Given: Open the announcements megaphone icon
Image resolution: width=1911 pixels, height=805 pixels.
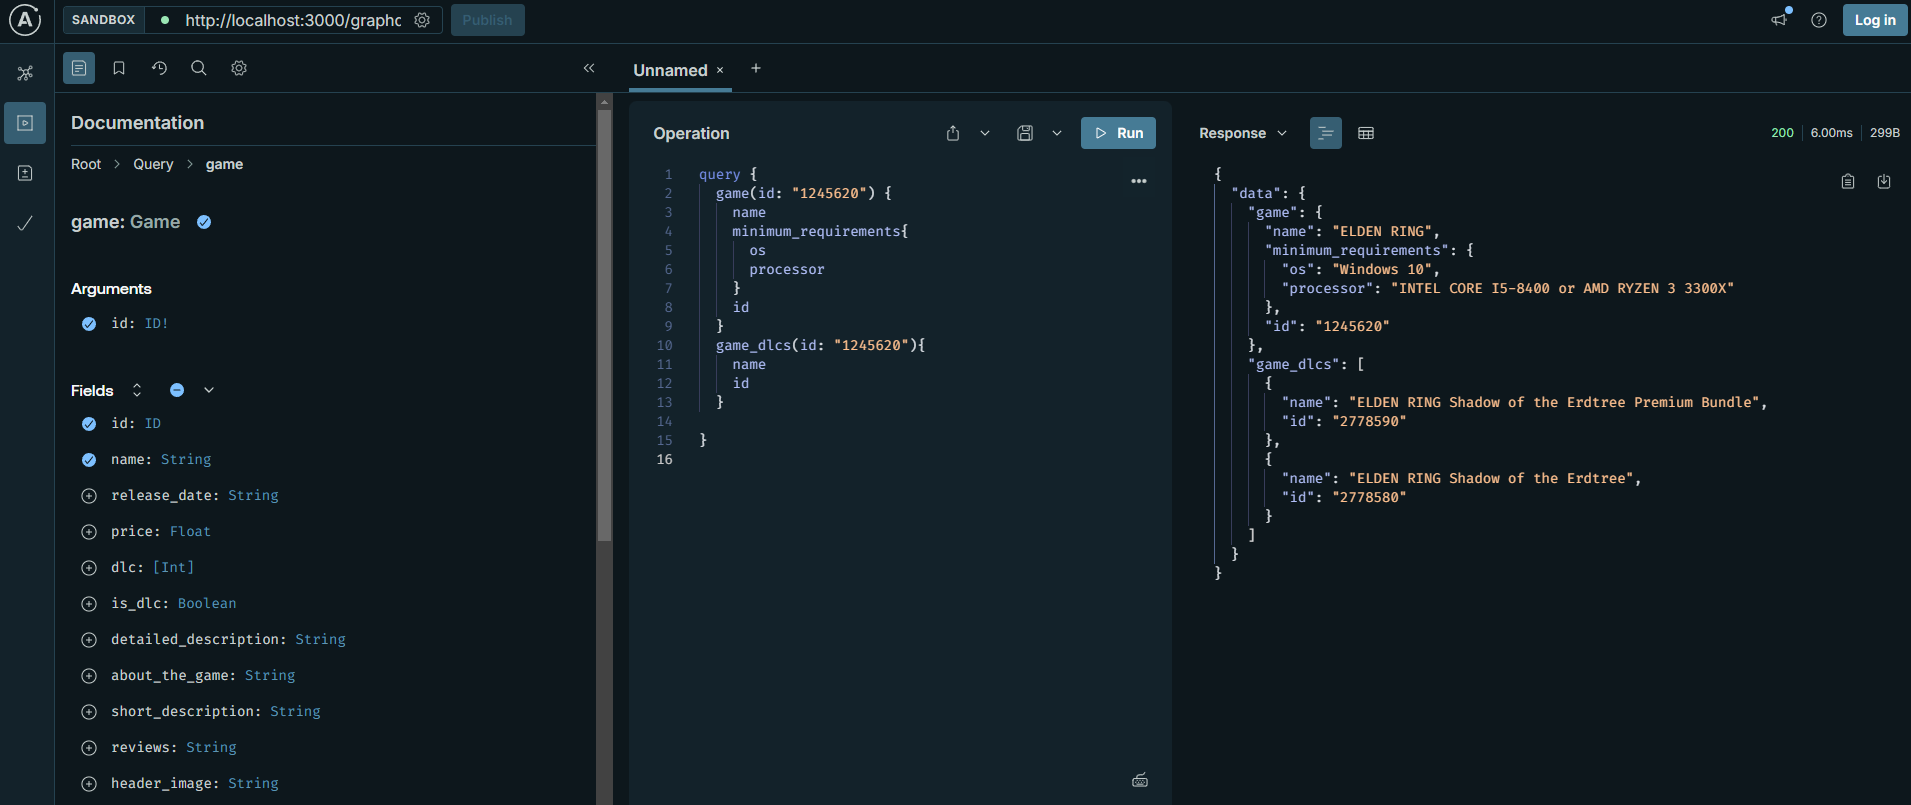Looking at the screenshot, I should tap(1779, 20).
